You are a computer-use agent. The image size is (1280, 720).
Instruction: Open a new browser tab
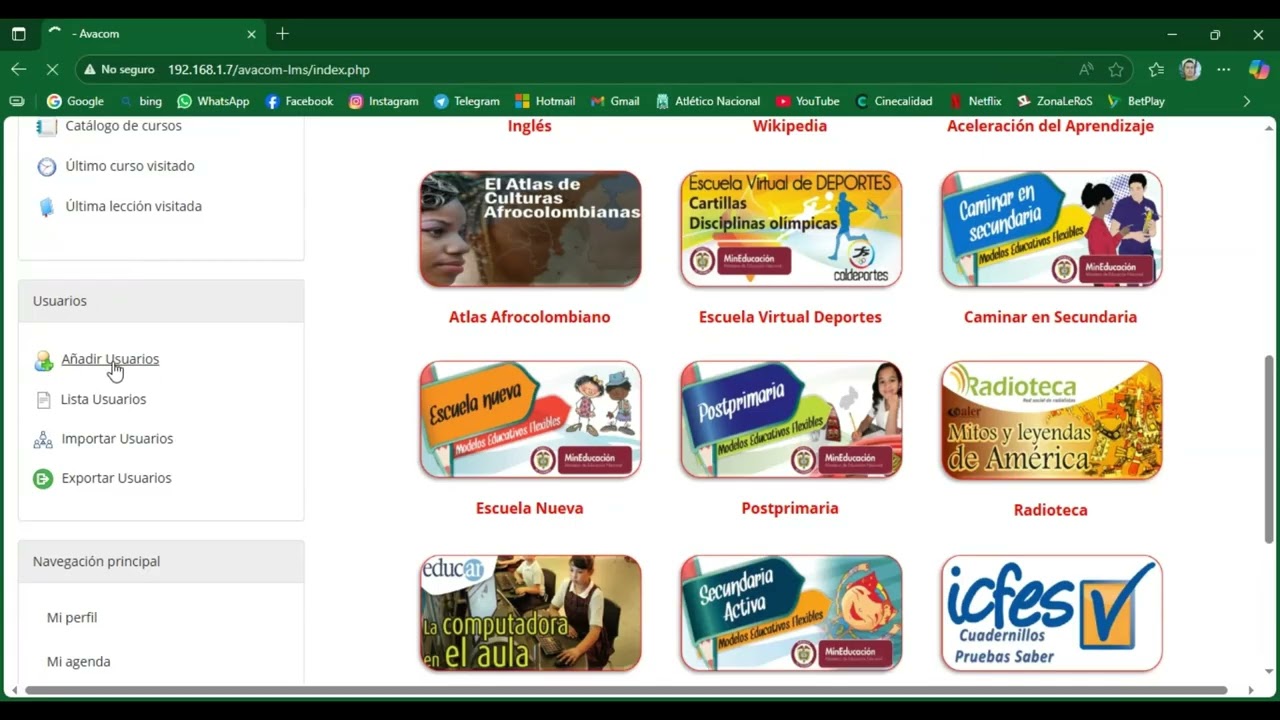tap(282, 34)
